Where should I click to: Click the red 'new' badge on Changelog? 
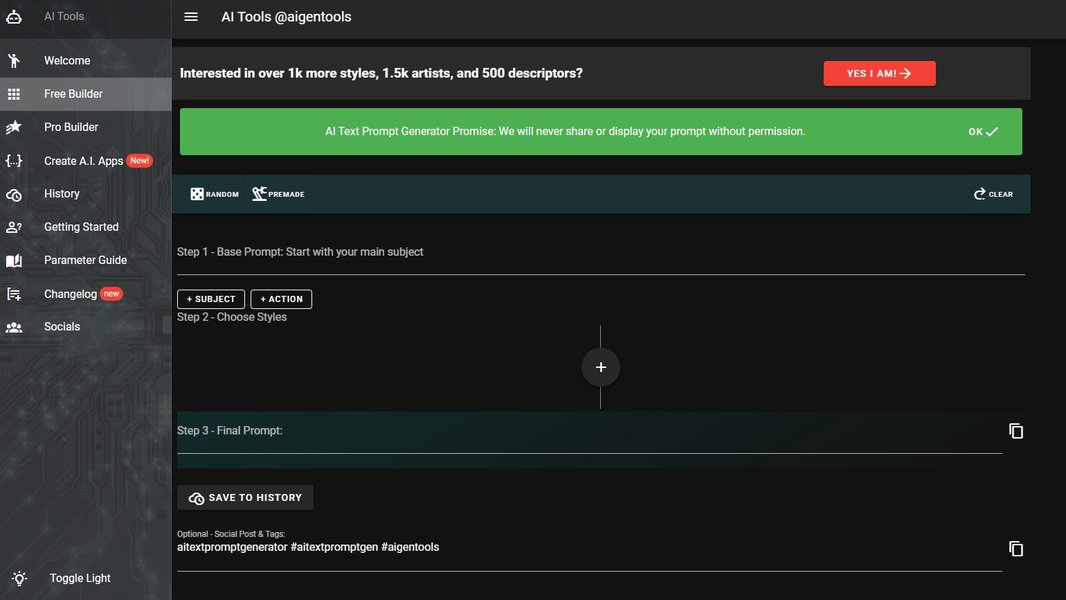111,294
